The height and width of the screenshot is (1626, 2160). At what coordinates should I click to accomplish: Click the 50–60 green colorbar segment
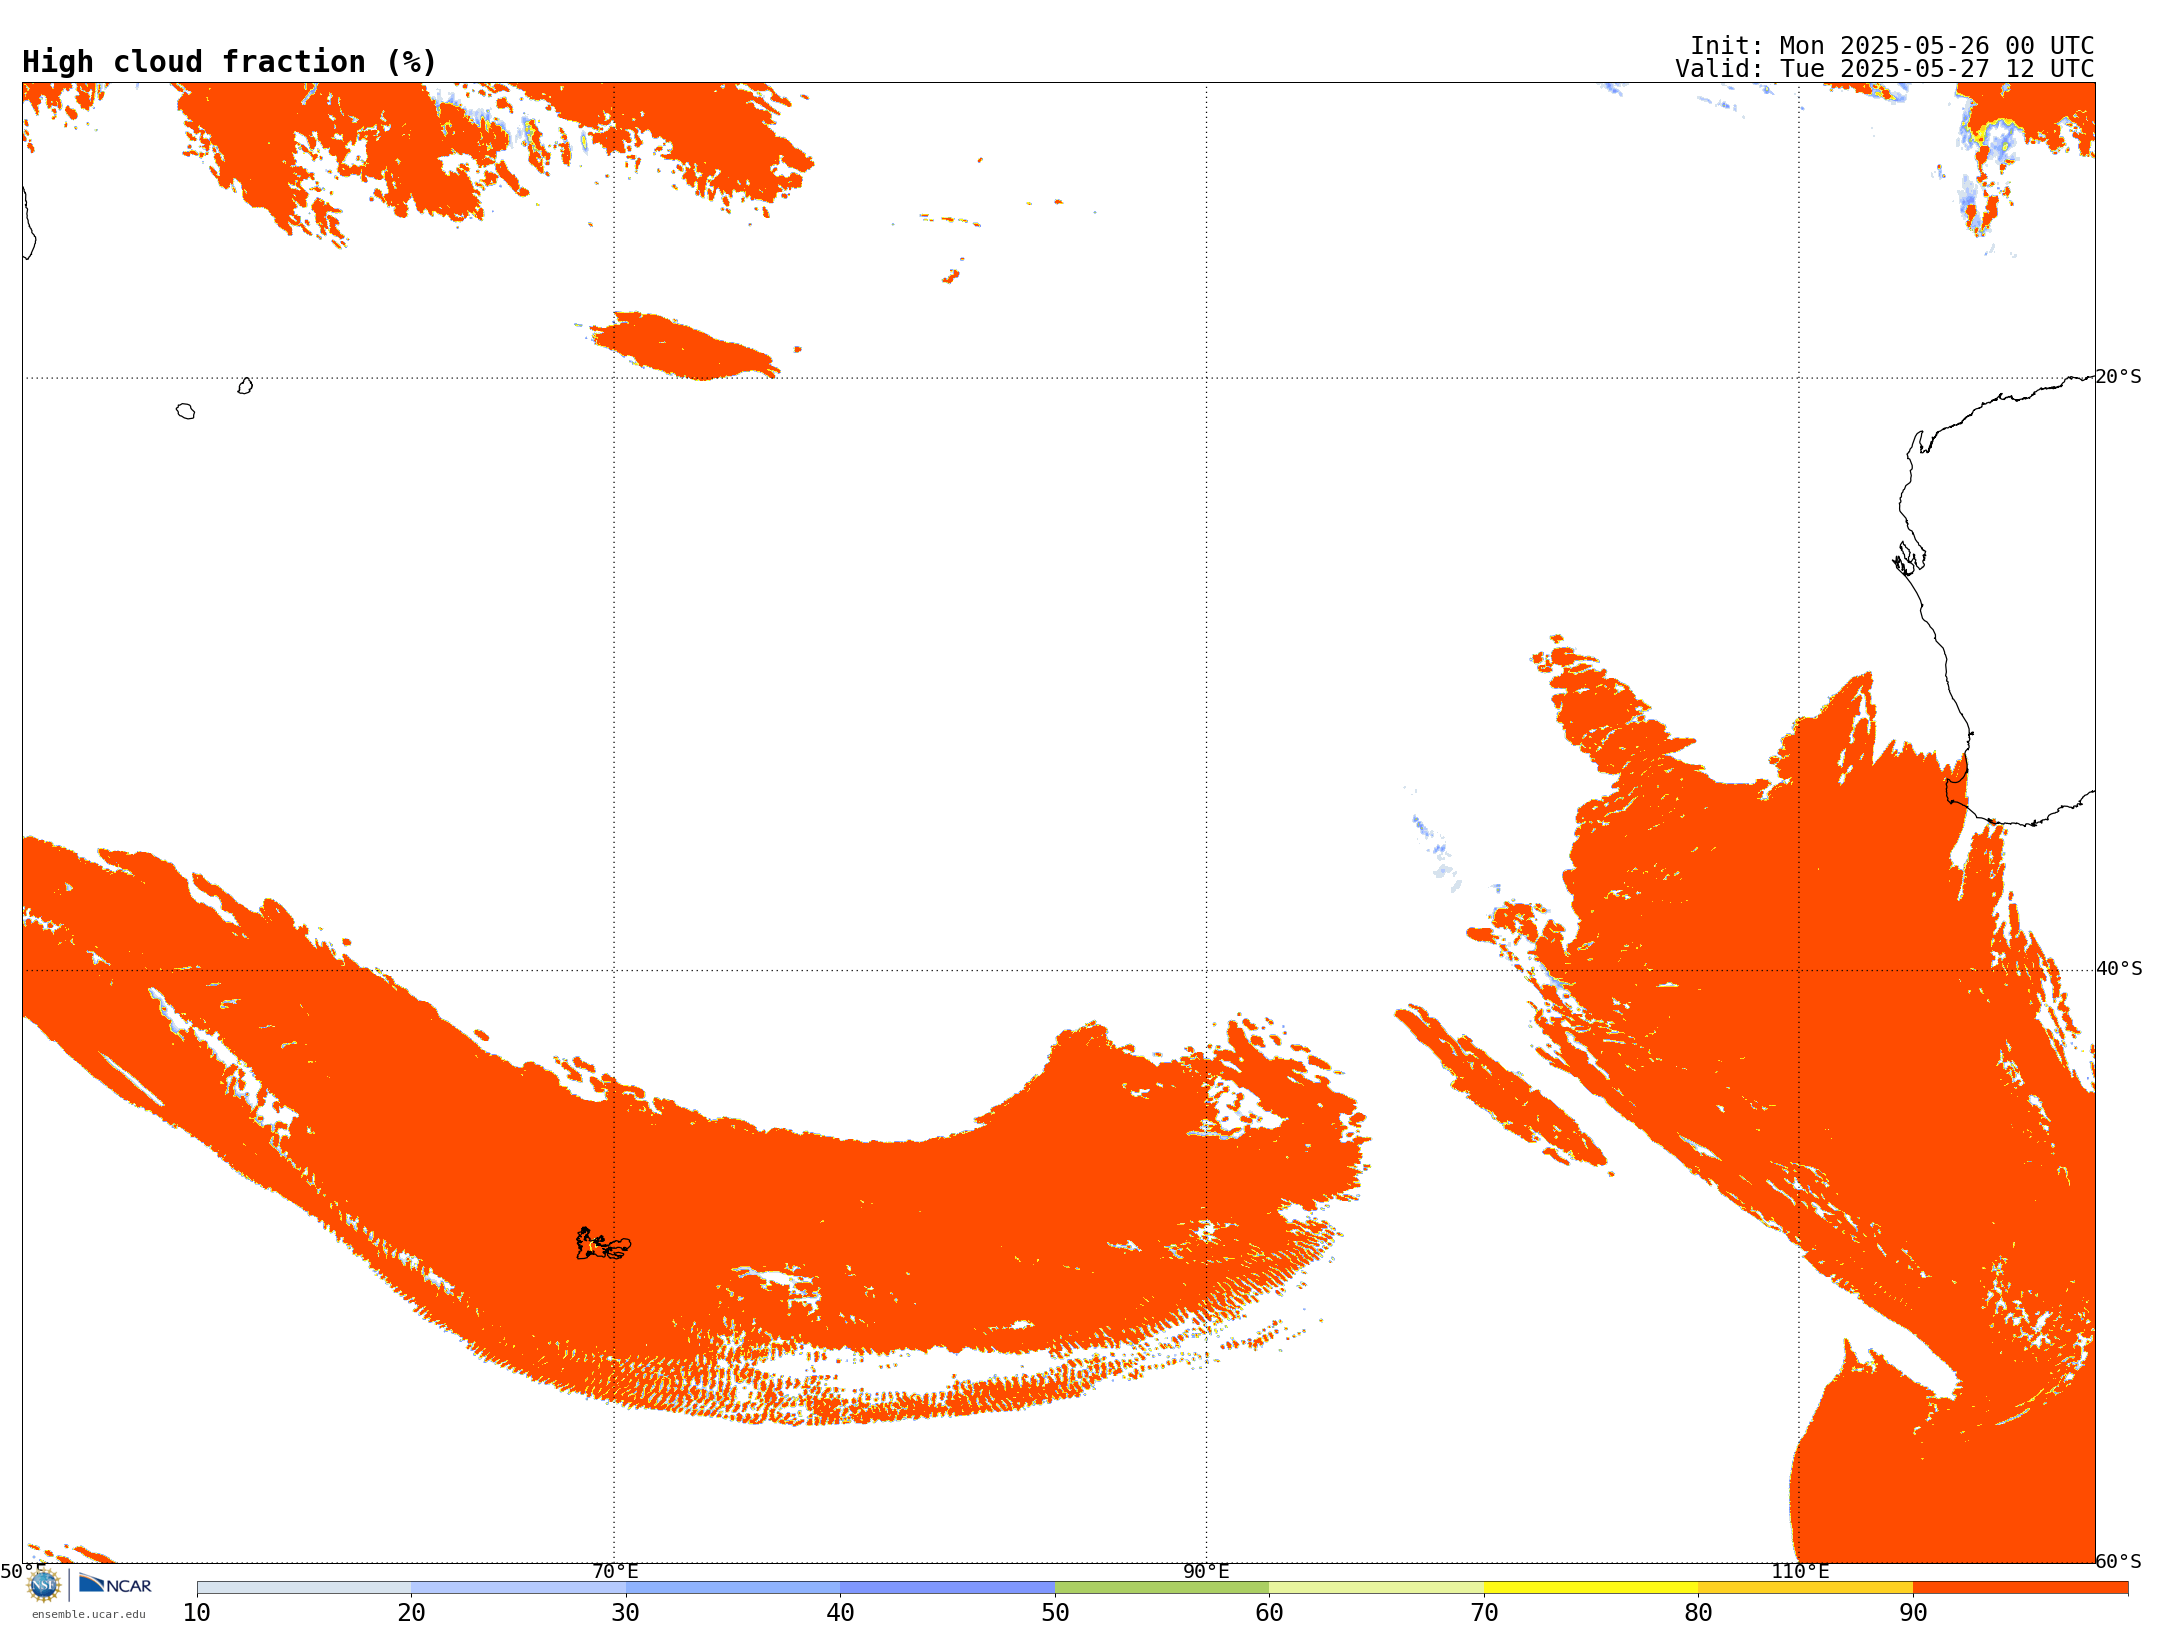pos(1162,1588)
